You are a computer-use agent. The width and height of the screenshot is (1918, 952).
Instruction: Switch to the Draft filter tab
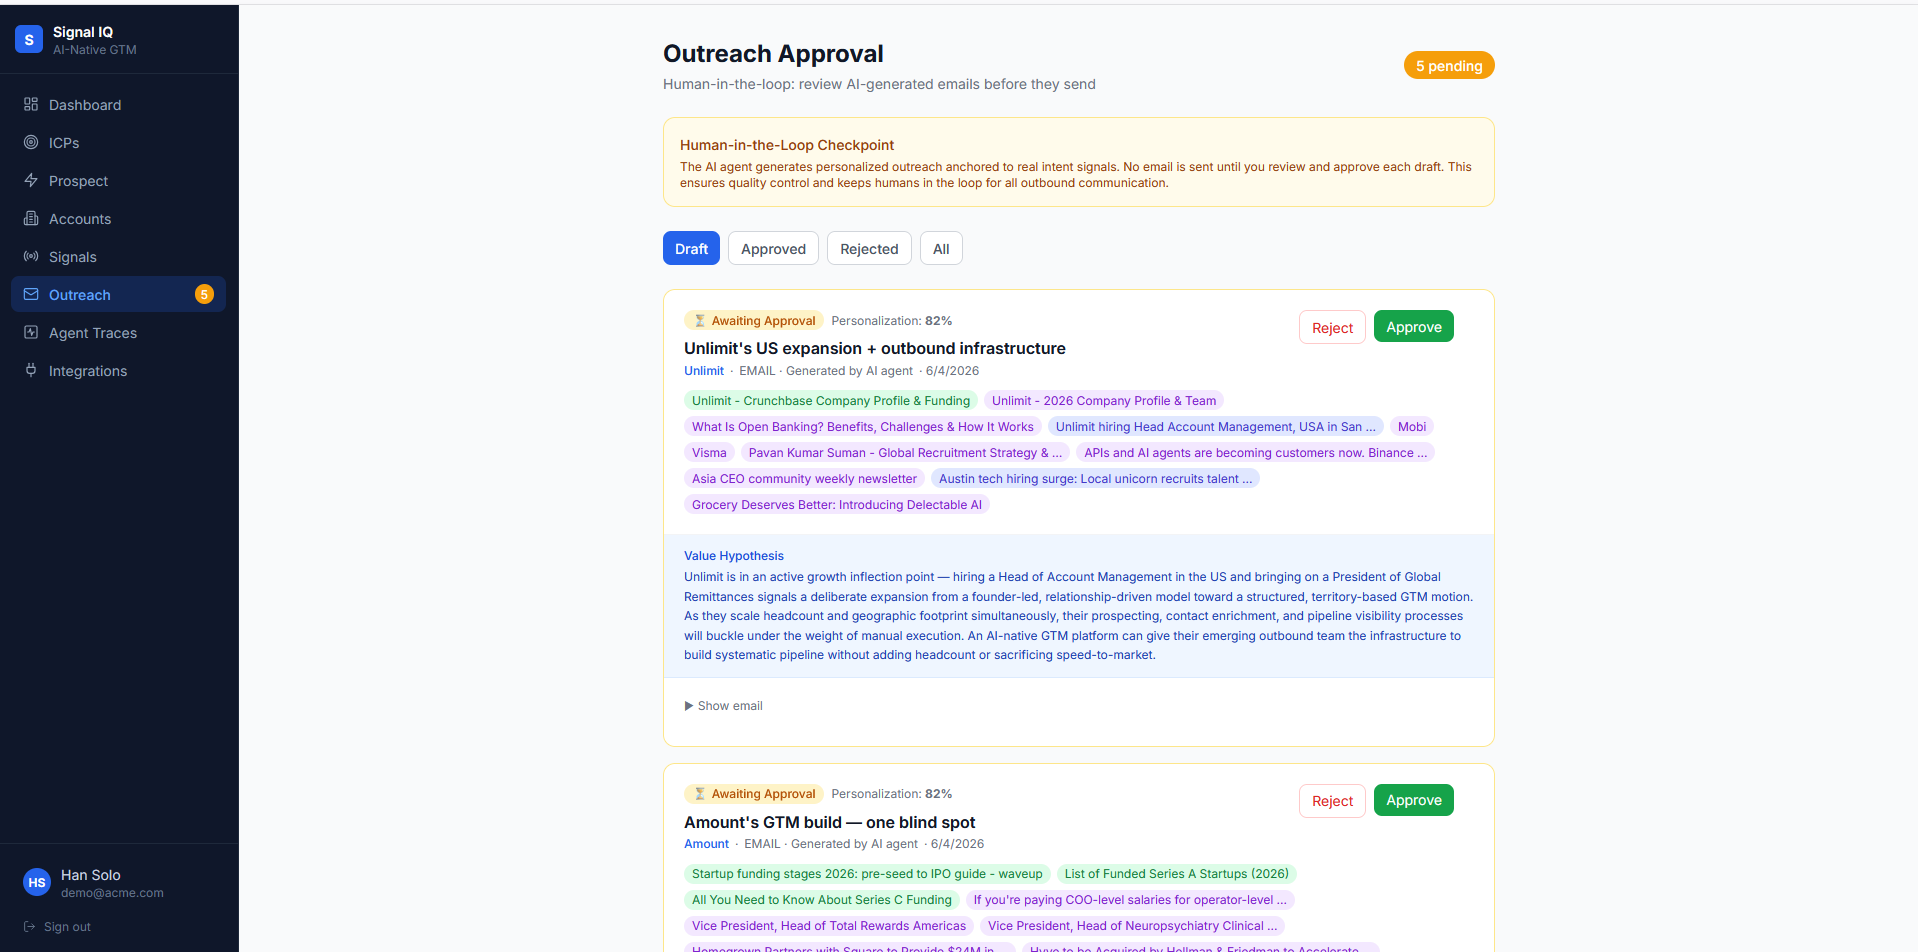[691, 248]
